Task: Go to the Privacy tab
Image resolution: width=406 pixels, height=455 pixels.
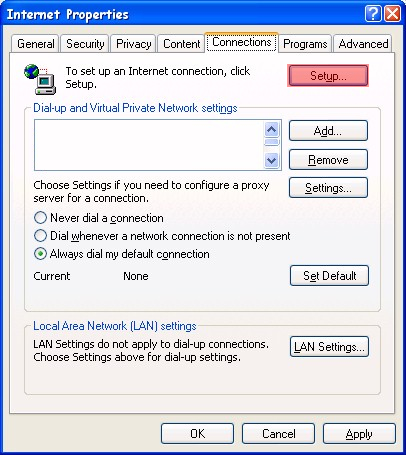Action: point(133,44)
